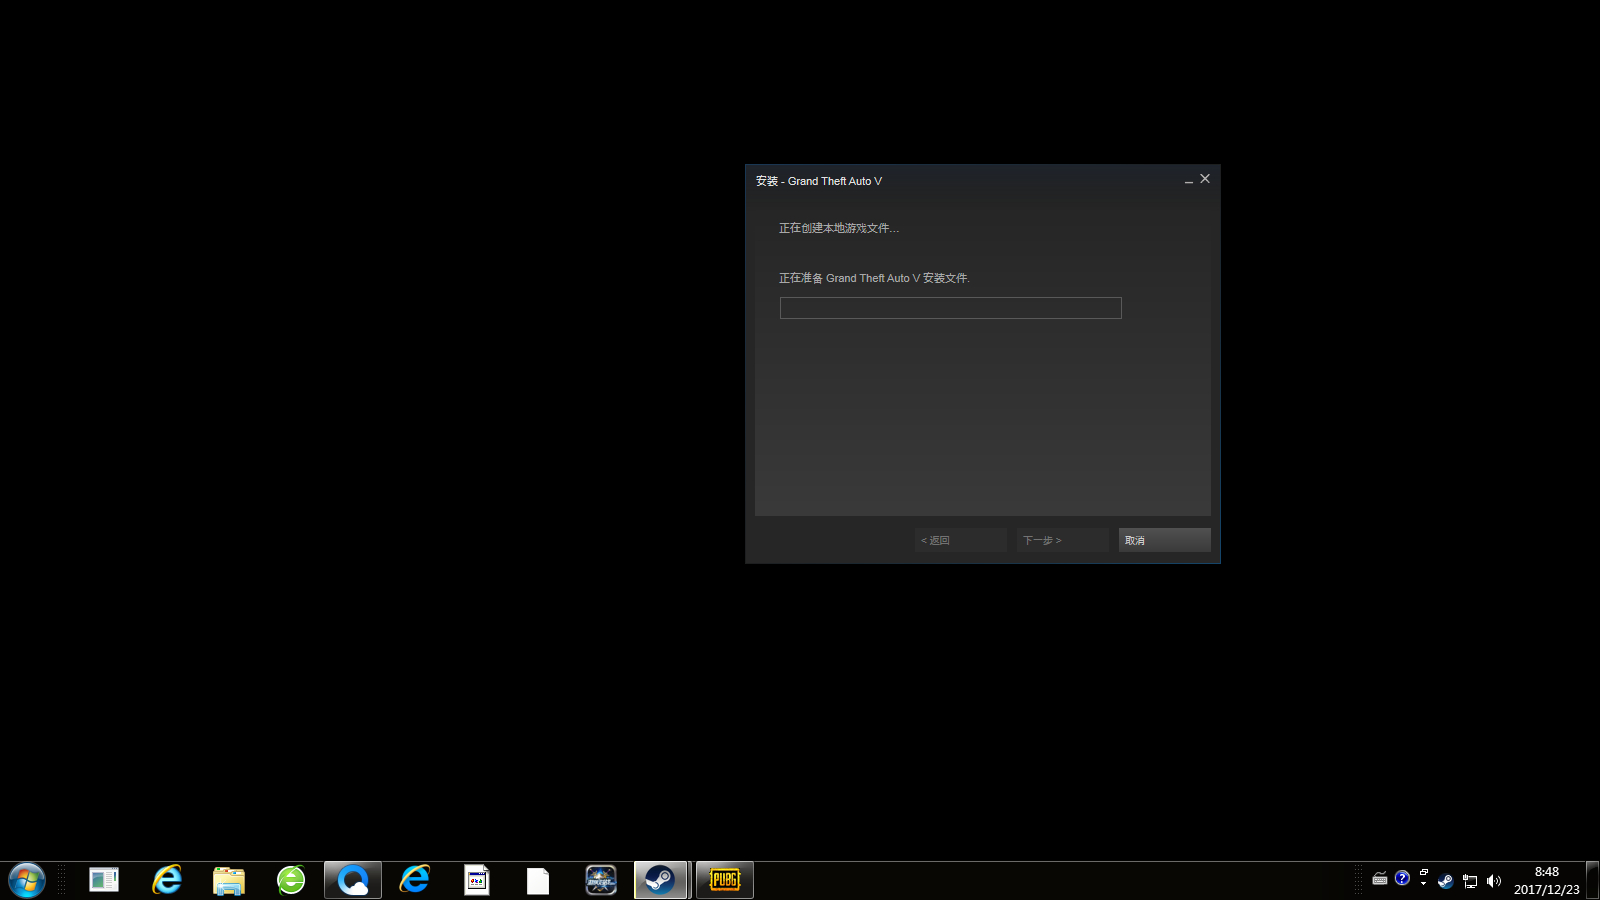
Task: Open Windows Explorer folder icon in taskbar
Action: coord(229,881)
